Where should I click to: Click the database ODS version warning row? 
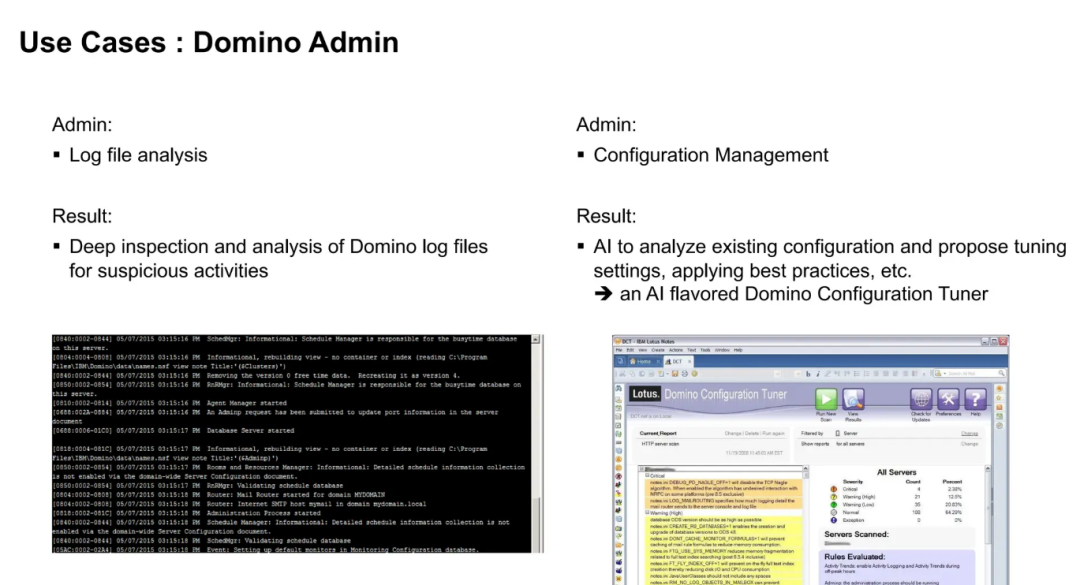pos(724,520)
